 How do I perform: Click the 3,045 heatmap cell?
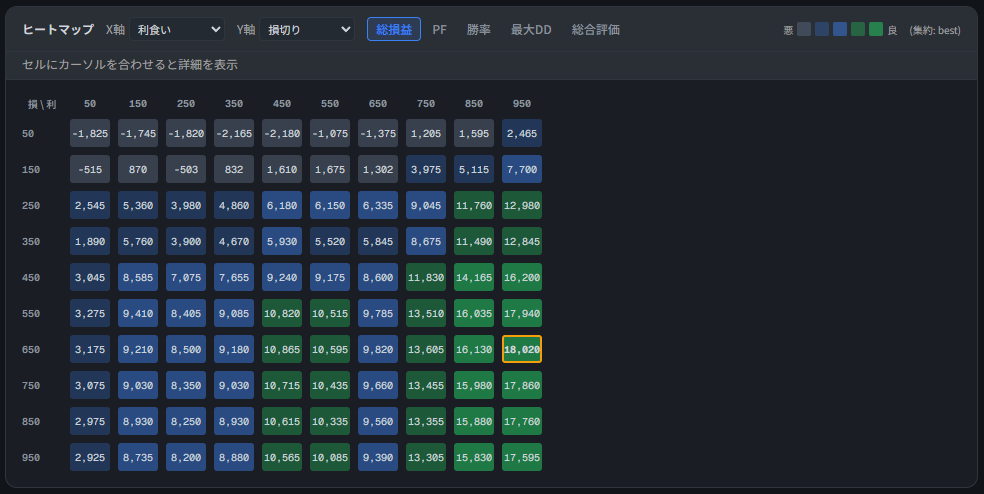[x=90, y=277]
